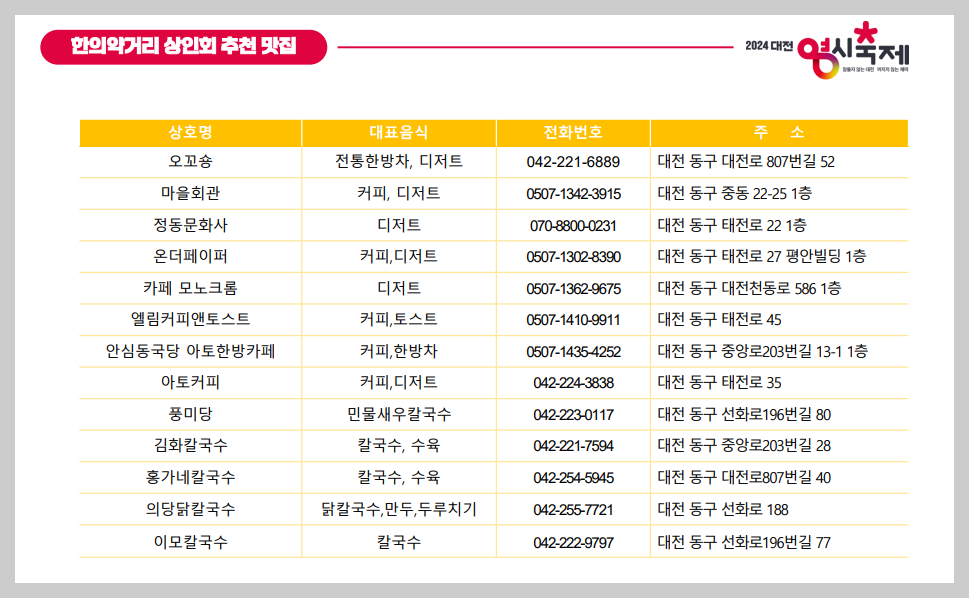Click phone number 042-221-6889
This screenshot has width=969, height=598.
tap(573, 162)
